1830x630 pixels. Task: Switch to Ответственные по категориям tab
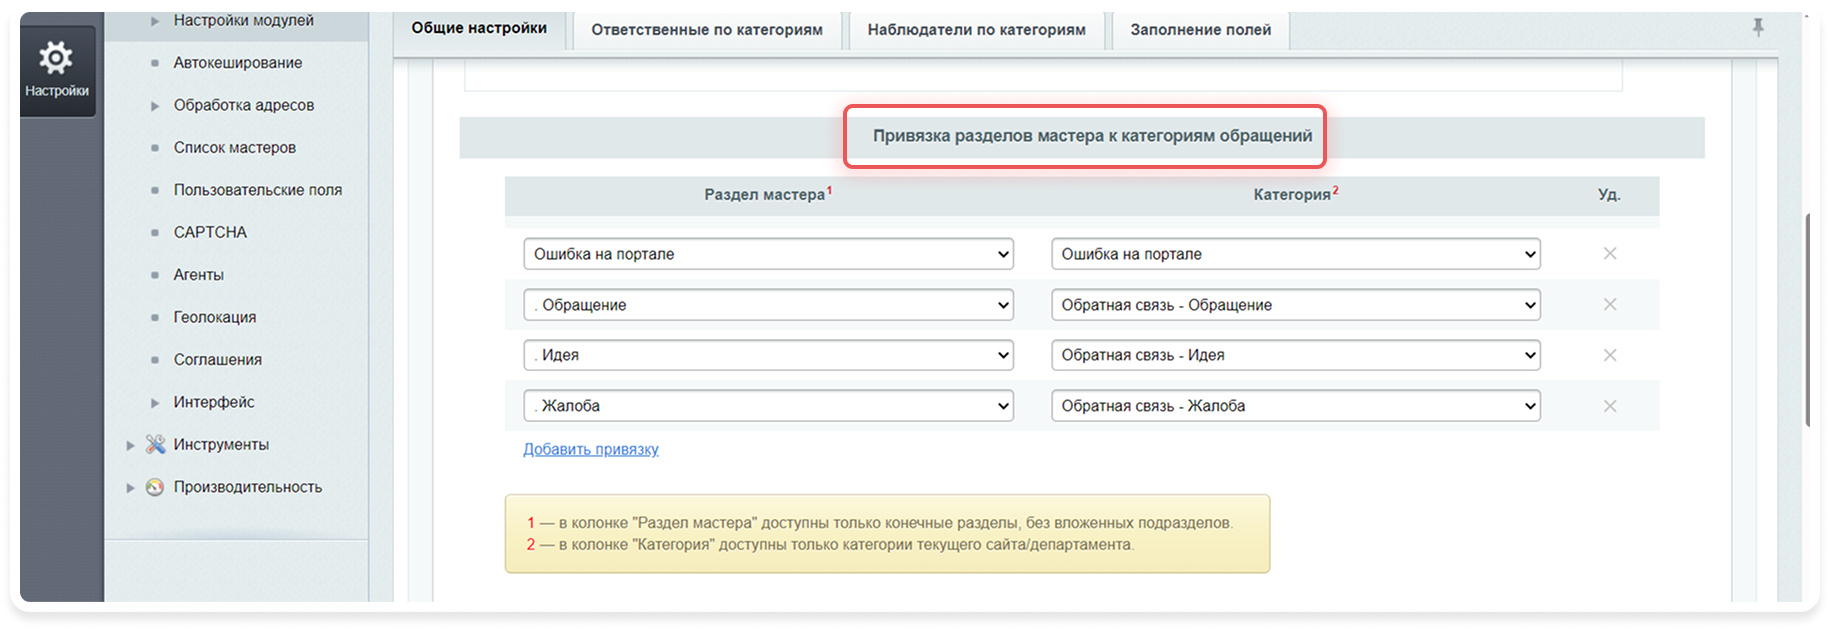707,30
